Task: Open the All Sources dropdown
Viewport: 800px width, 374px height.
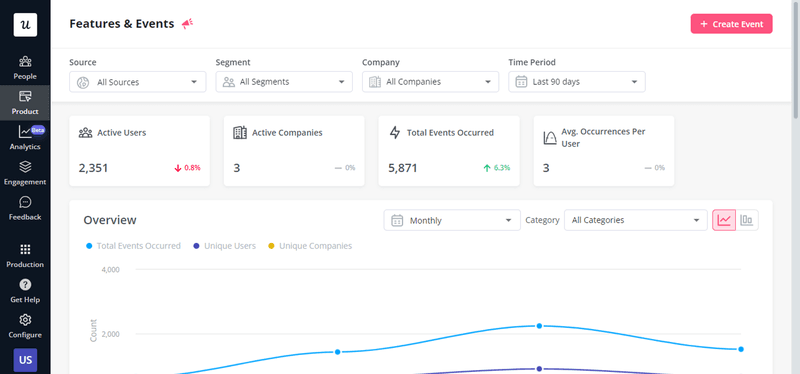Action: coord(138,82)
